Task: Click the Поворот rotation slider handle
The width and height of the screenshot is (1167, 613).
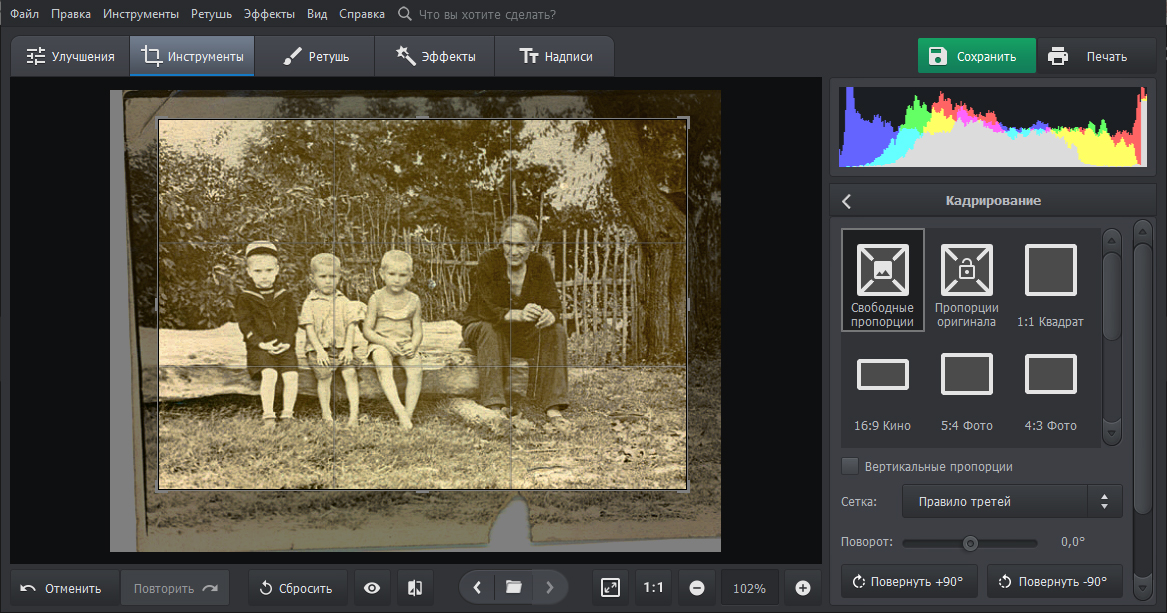Action: click(969, 543)
